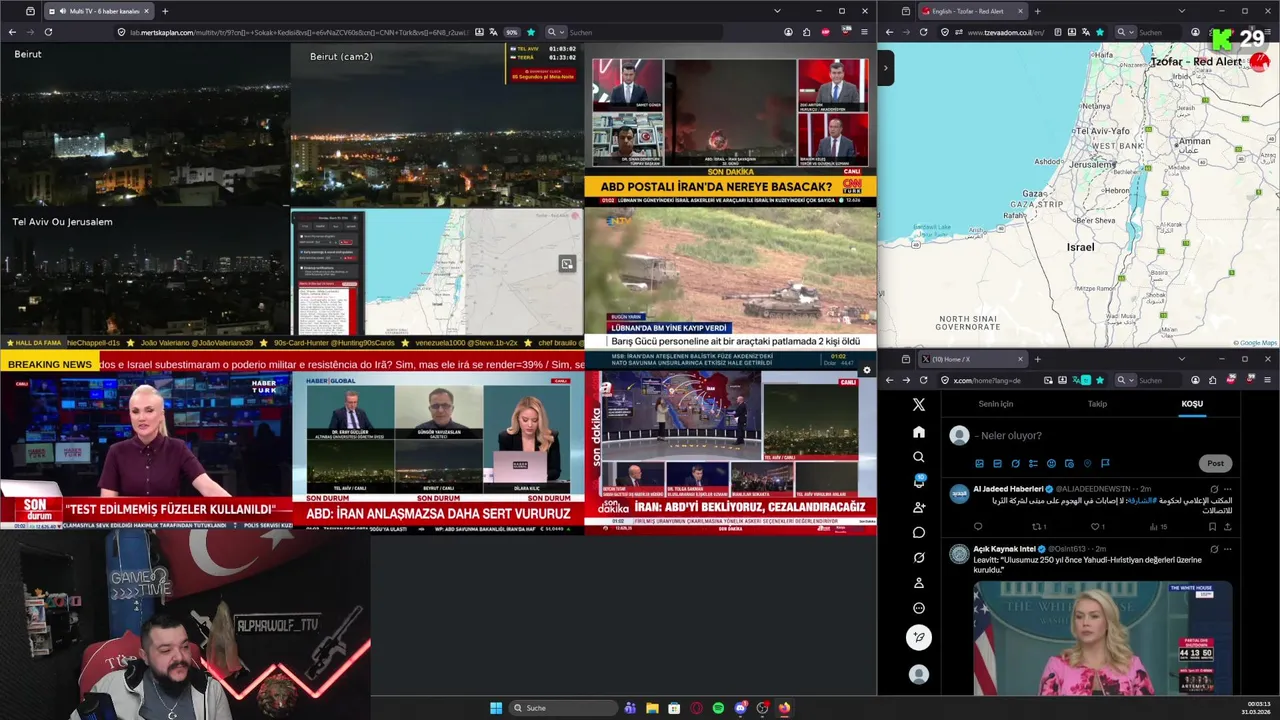Reload the Multi TV page
This screenshot has width=1280, height=720.
tap(48, 32)
